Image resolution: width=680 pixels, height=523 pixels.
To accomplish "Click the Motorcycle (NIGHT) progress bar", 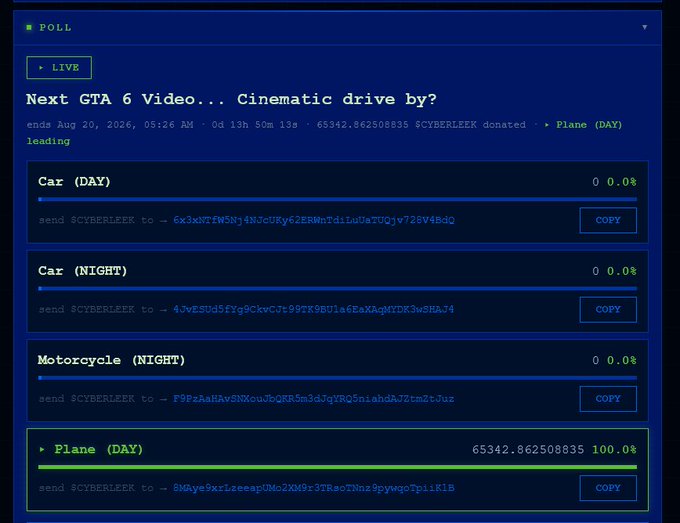I will [x=337, y=378].
